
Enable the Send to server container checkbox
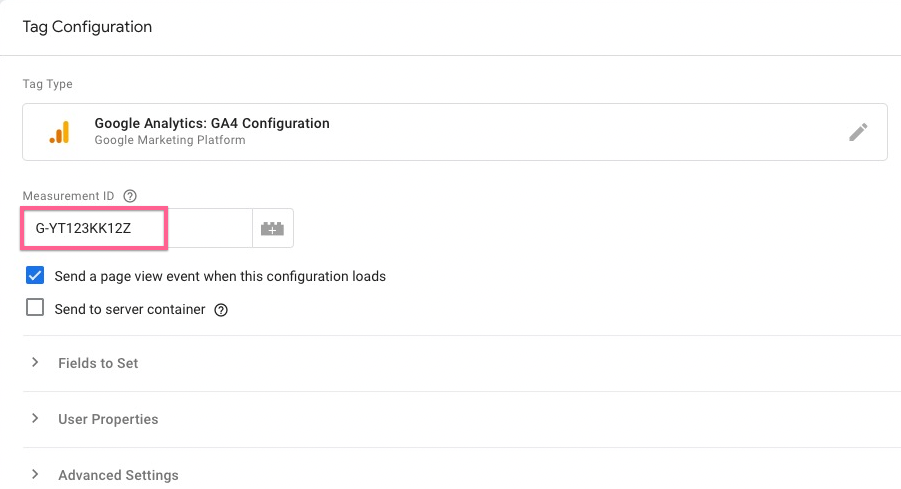(35, 308)
